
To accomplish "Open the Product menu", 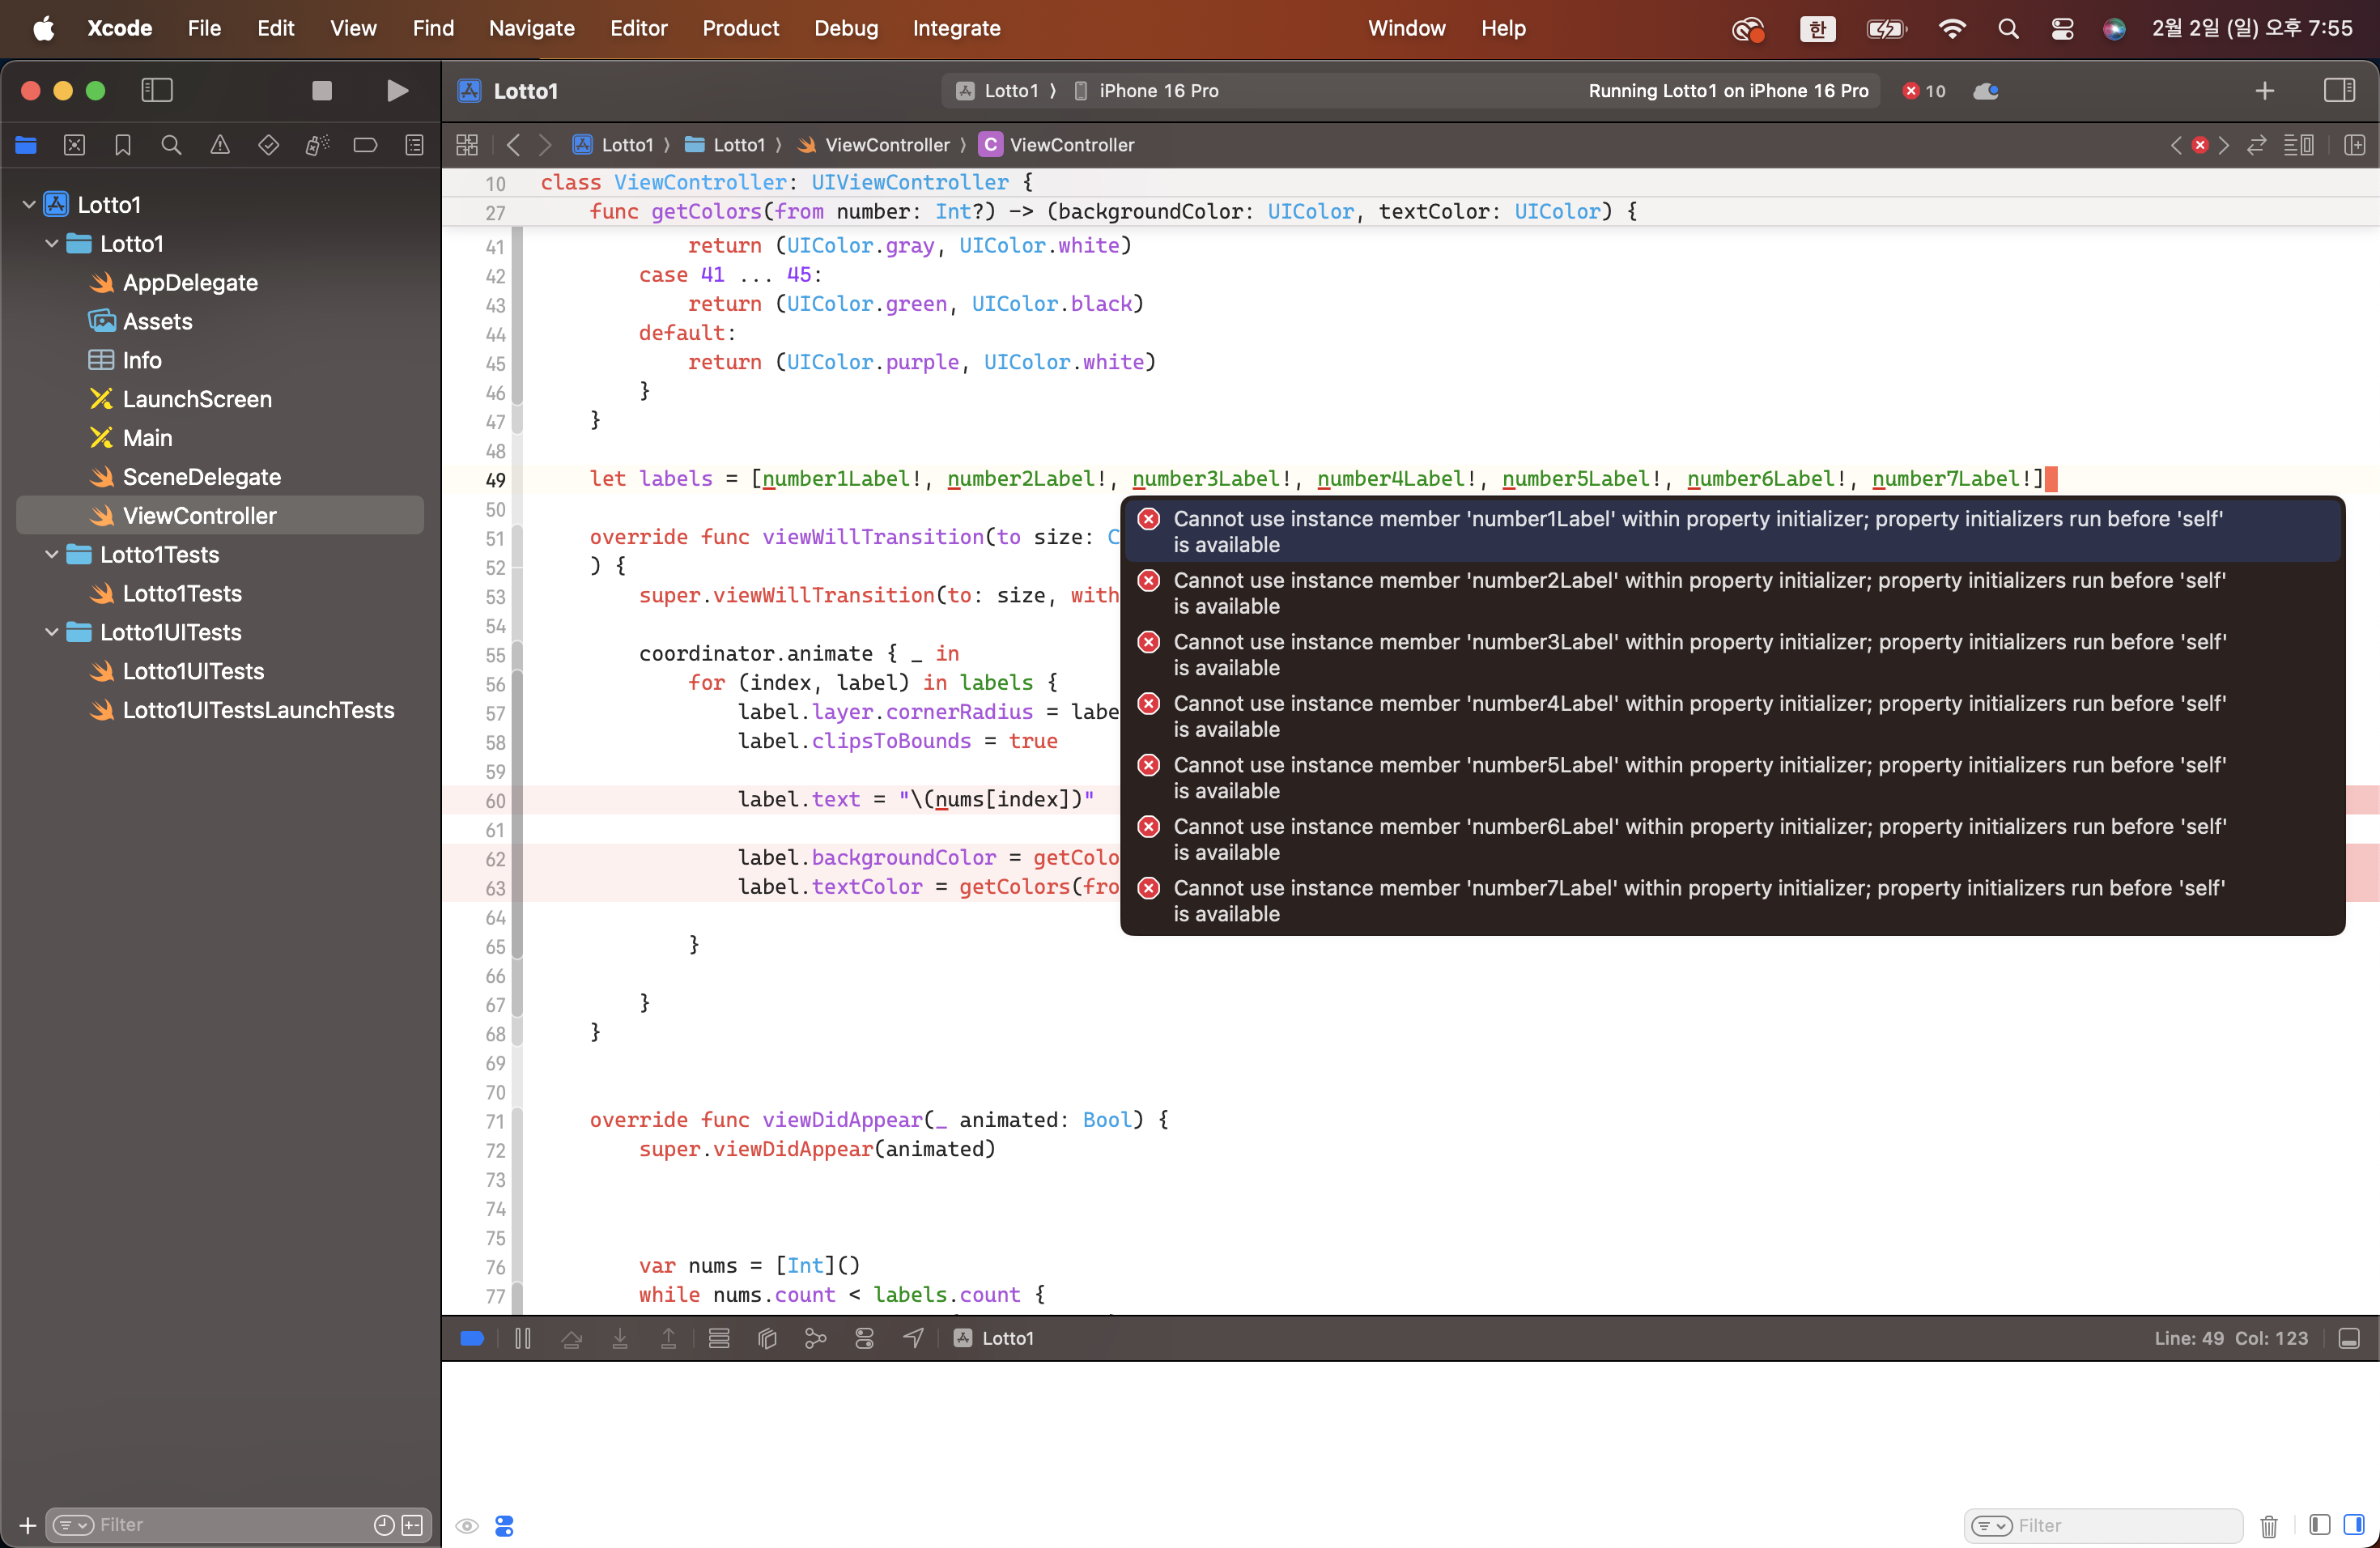I will tap(740, 28).
